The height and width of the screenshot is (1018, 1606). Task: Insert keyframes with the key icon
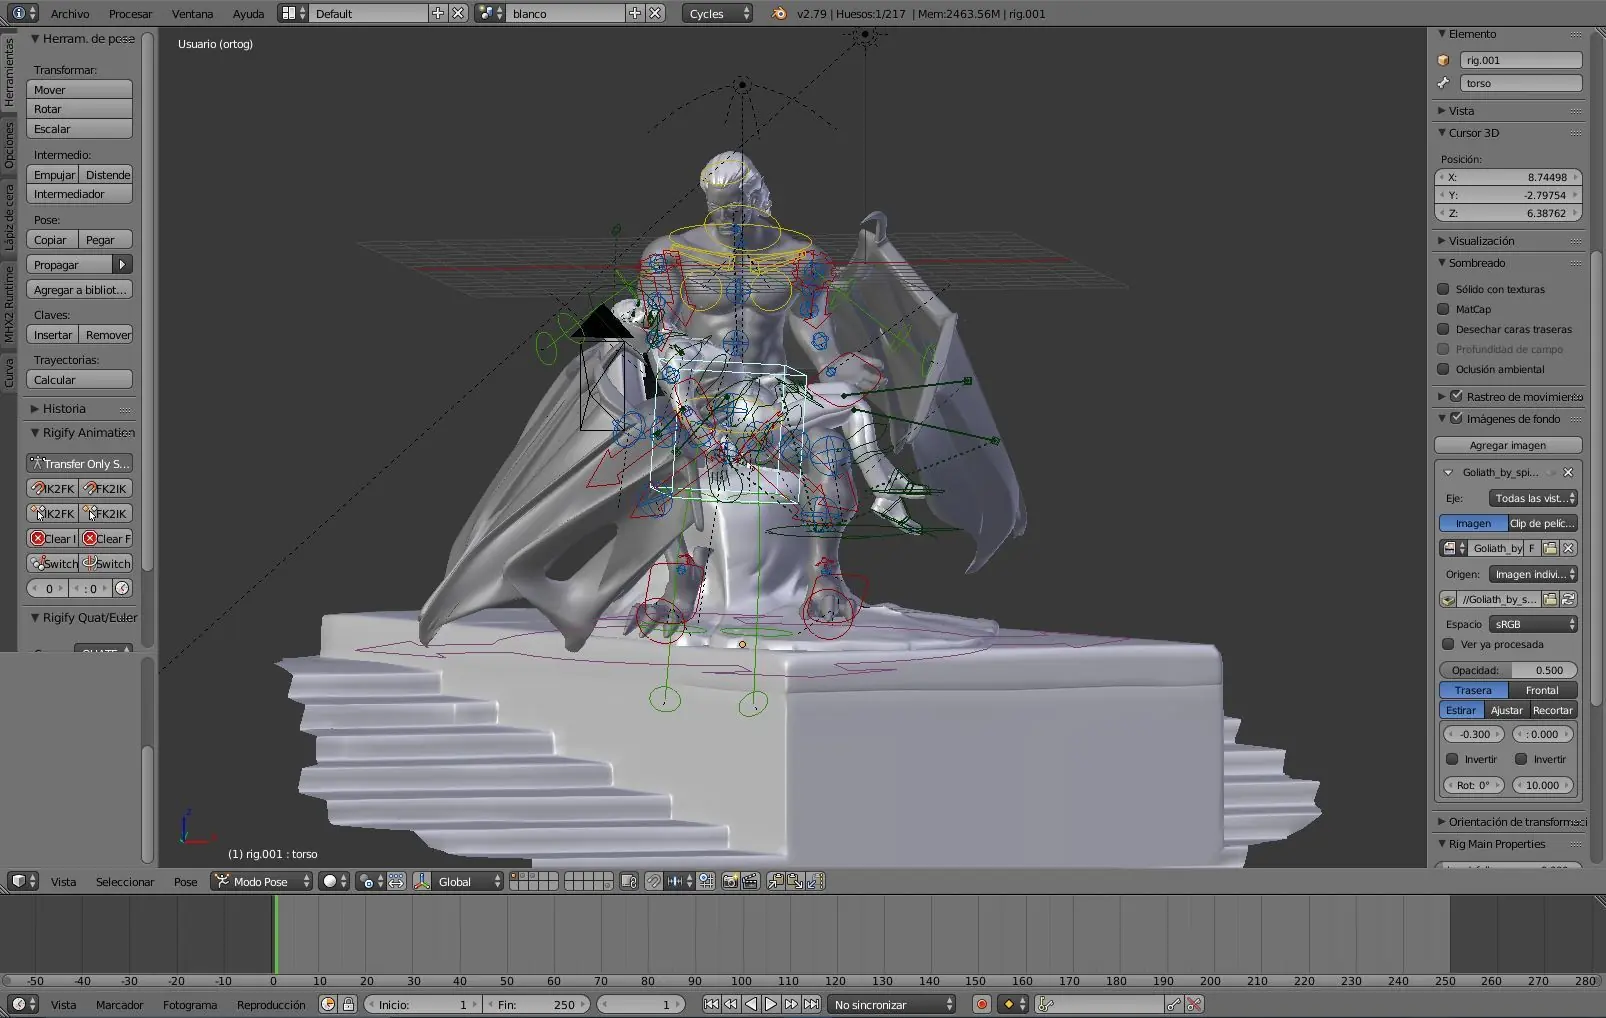click(x=1174, y=1004)
